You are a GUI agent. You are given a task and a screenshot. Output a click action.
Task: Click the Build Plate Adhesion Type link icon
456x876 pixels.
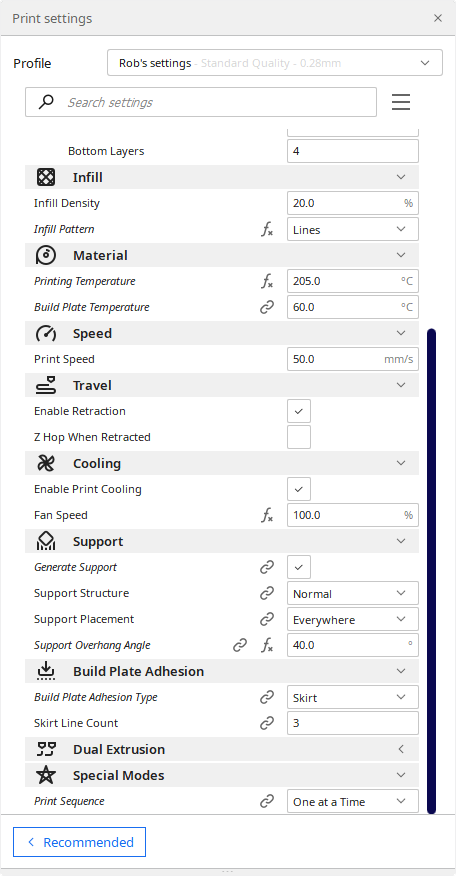[x=267, y=697]
